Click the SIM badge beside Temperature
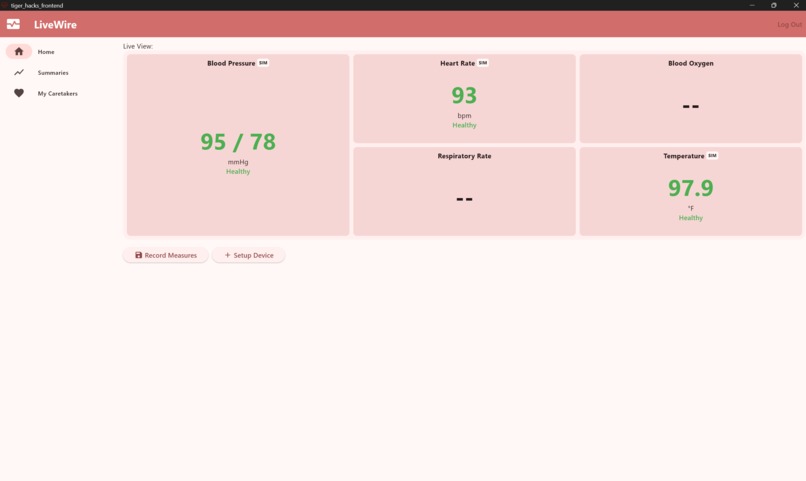 712,155
